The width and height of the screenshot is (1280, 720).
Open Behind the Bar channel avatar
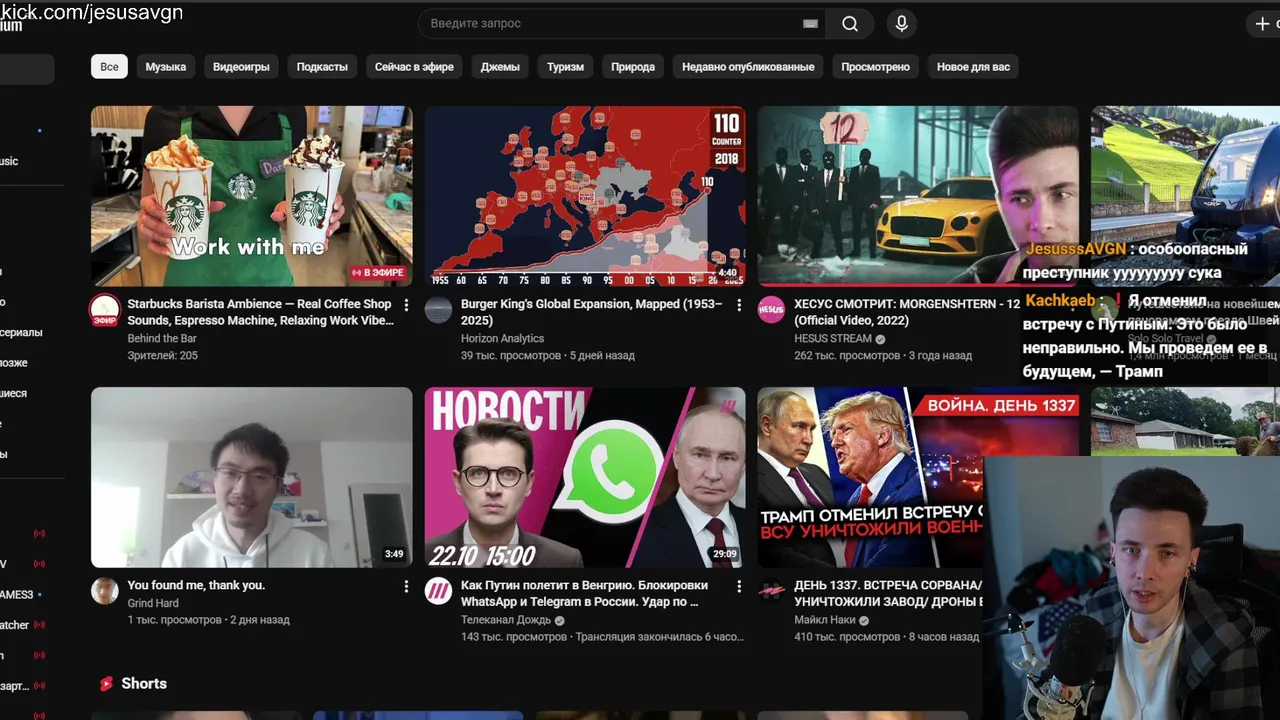tap(105, 310)
